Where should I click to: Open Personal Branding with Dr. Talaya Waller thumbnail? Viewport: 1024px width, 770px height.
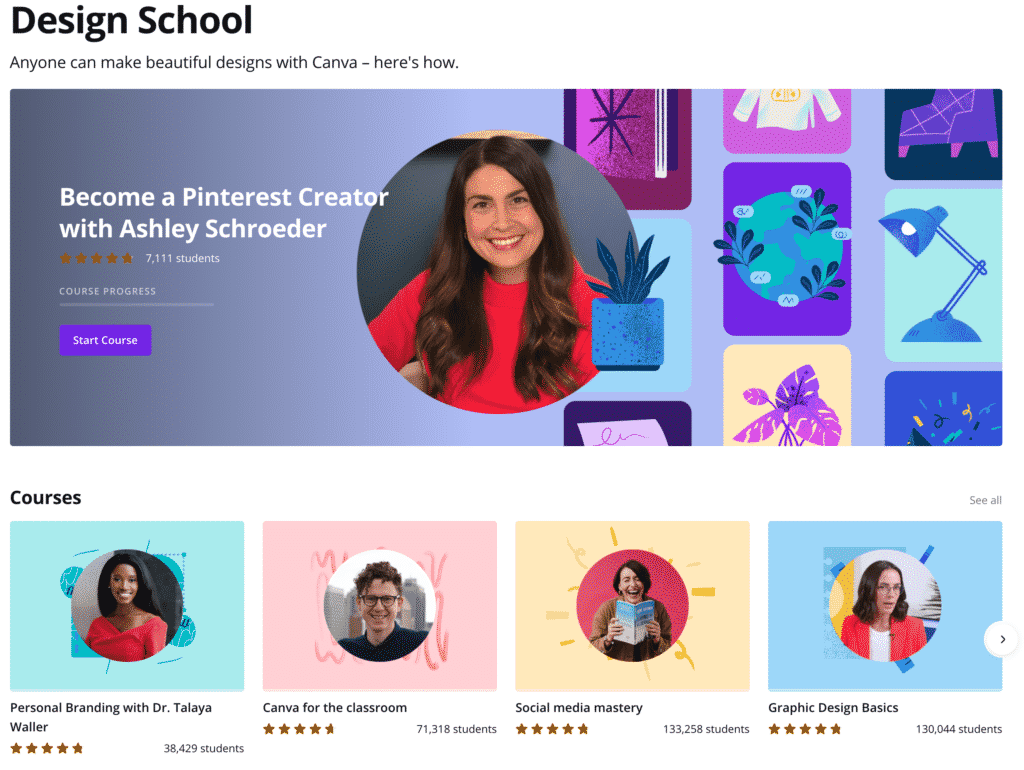click(127, 605)
